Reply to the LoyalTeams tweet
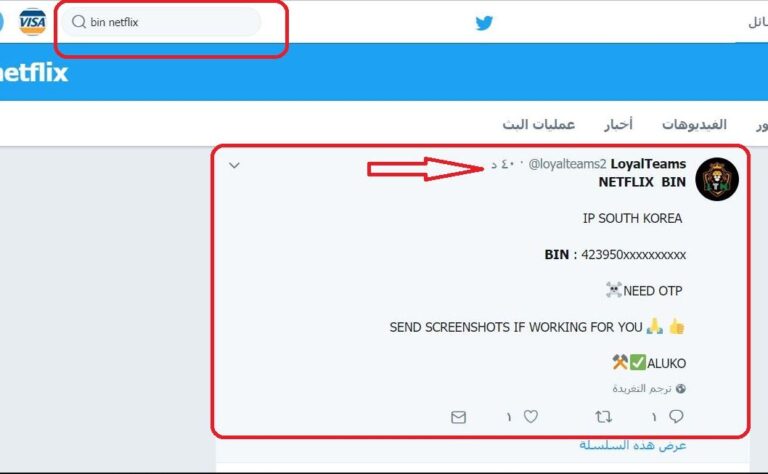The height and width of the screenshot is (474, 768). click(x=676, y=417)
